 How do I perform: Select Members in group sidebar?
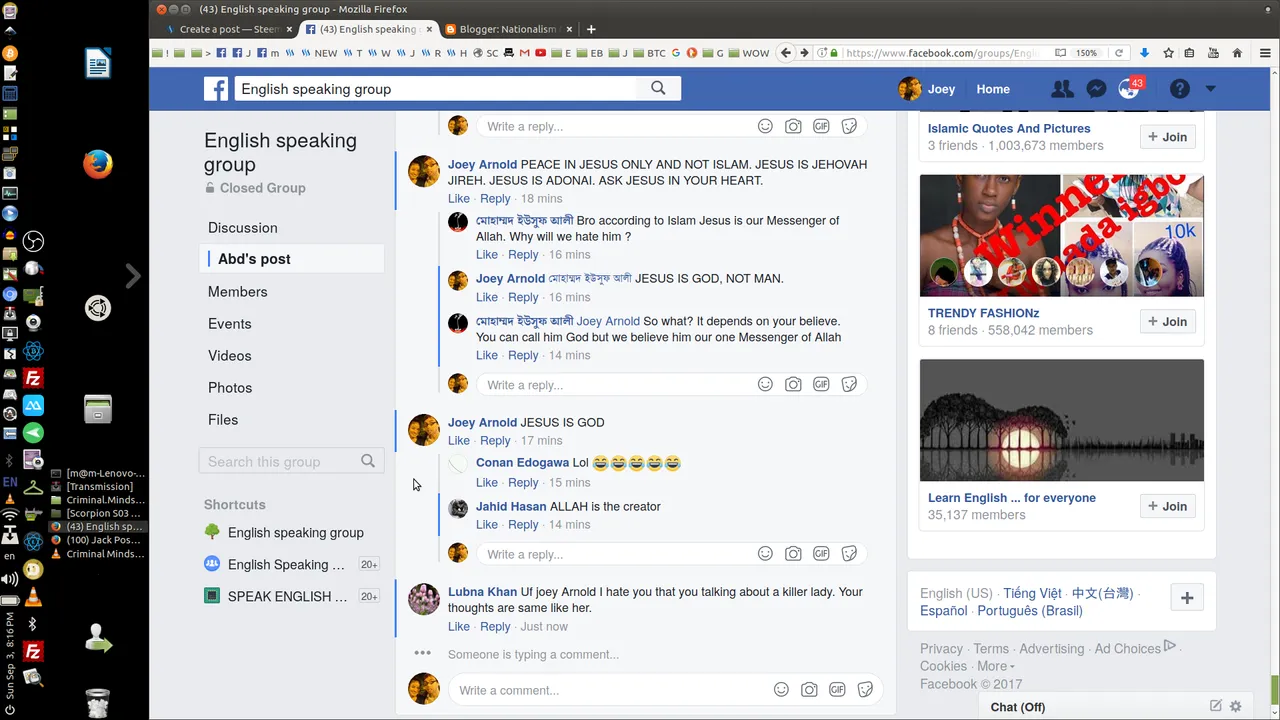click(238, 292)
